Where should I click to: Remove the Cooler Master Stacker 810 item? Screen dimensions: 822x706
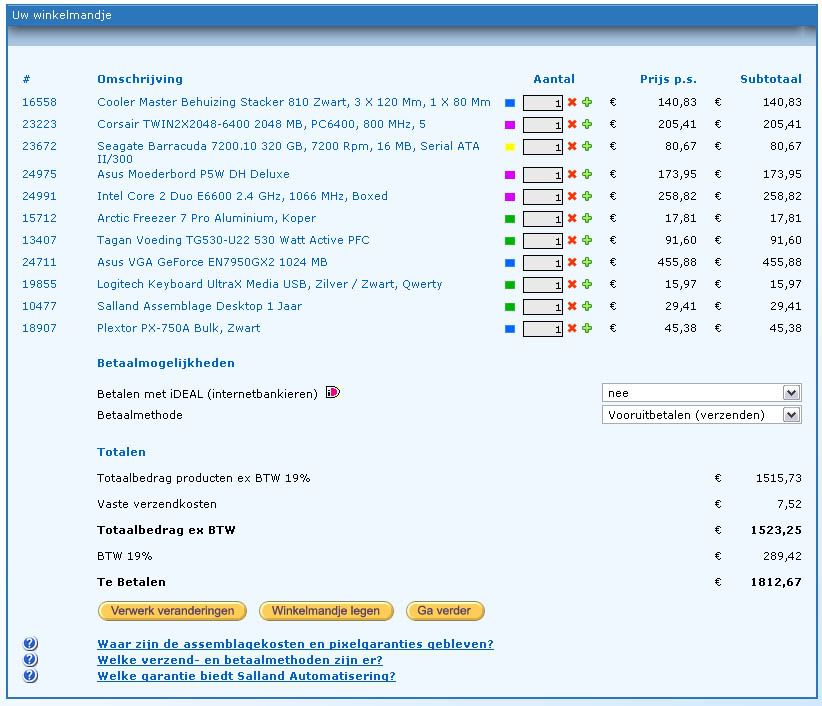tap(572, 102)
